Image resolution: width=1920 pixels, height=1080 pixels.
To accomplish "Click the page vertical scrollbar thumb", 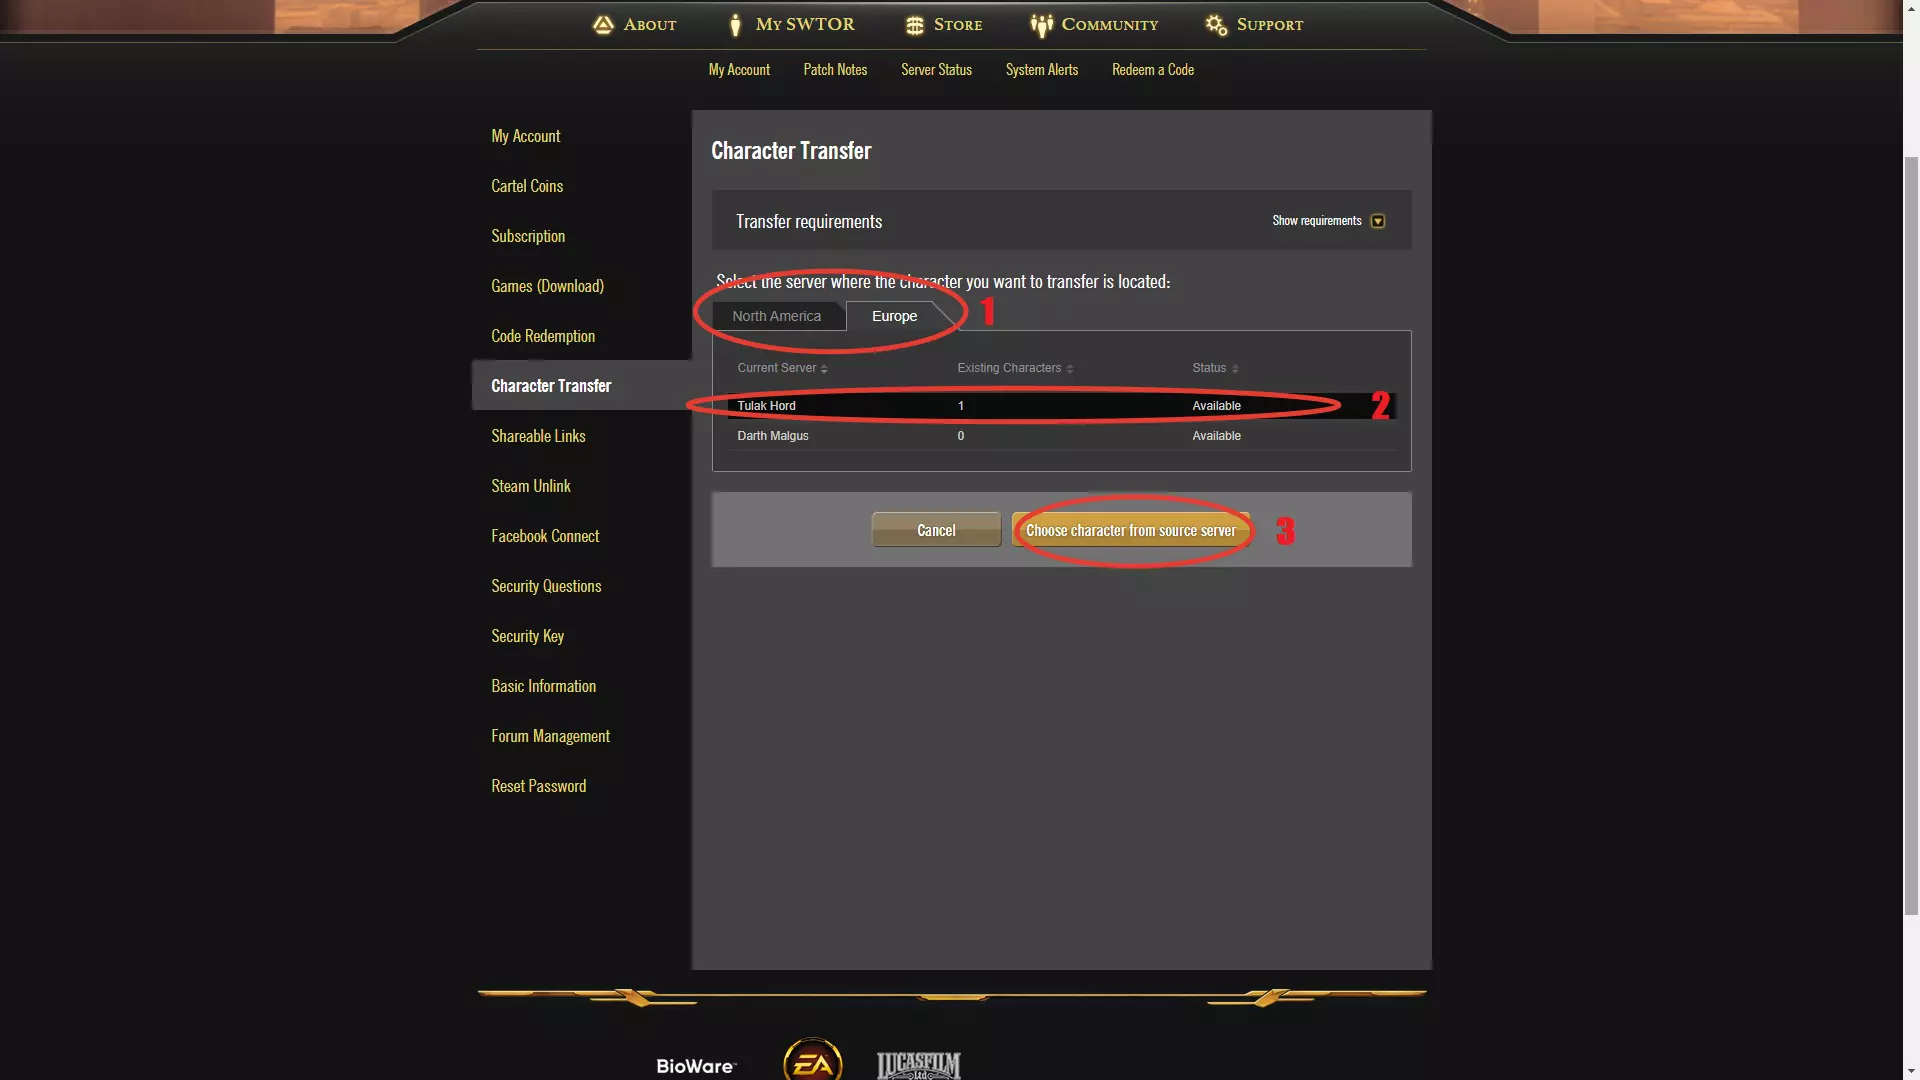I will [1911, 535].
